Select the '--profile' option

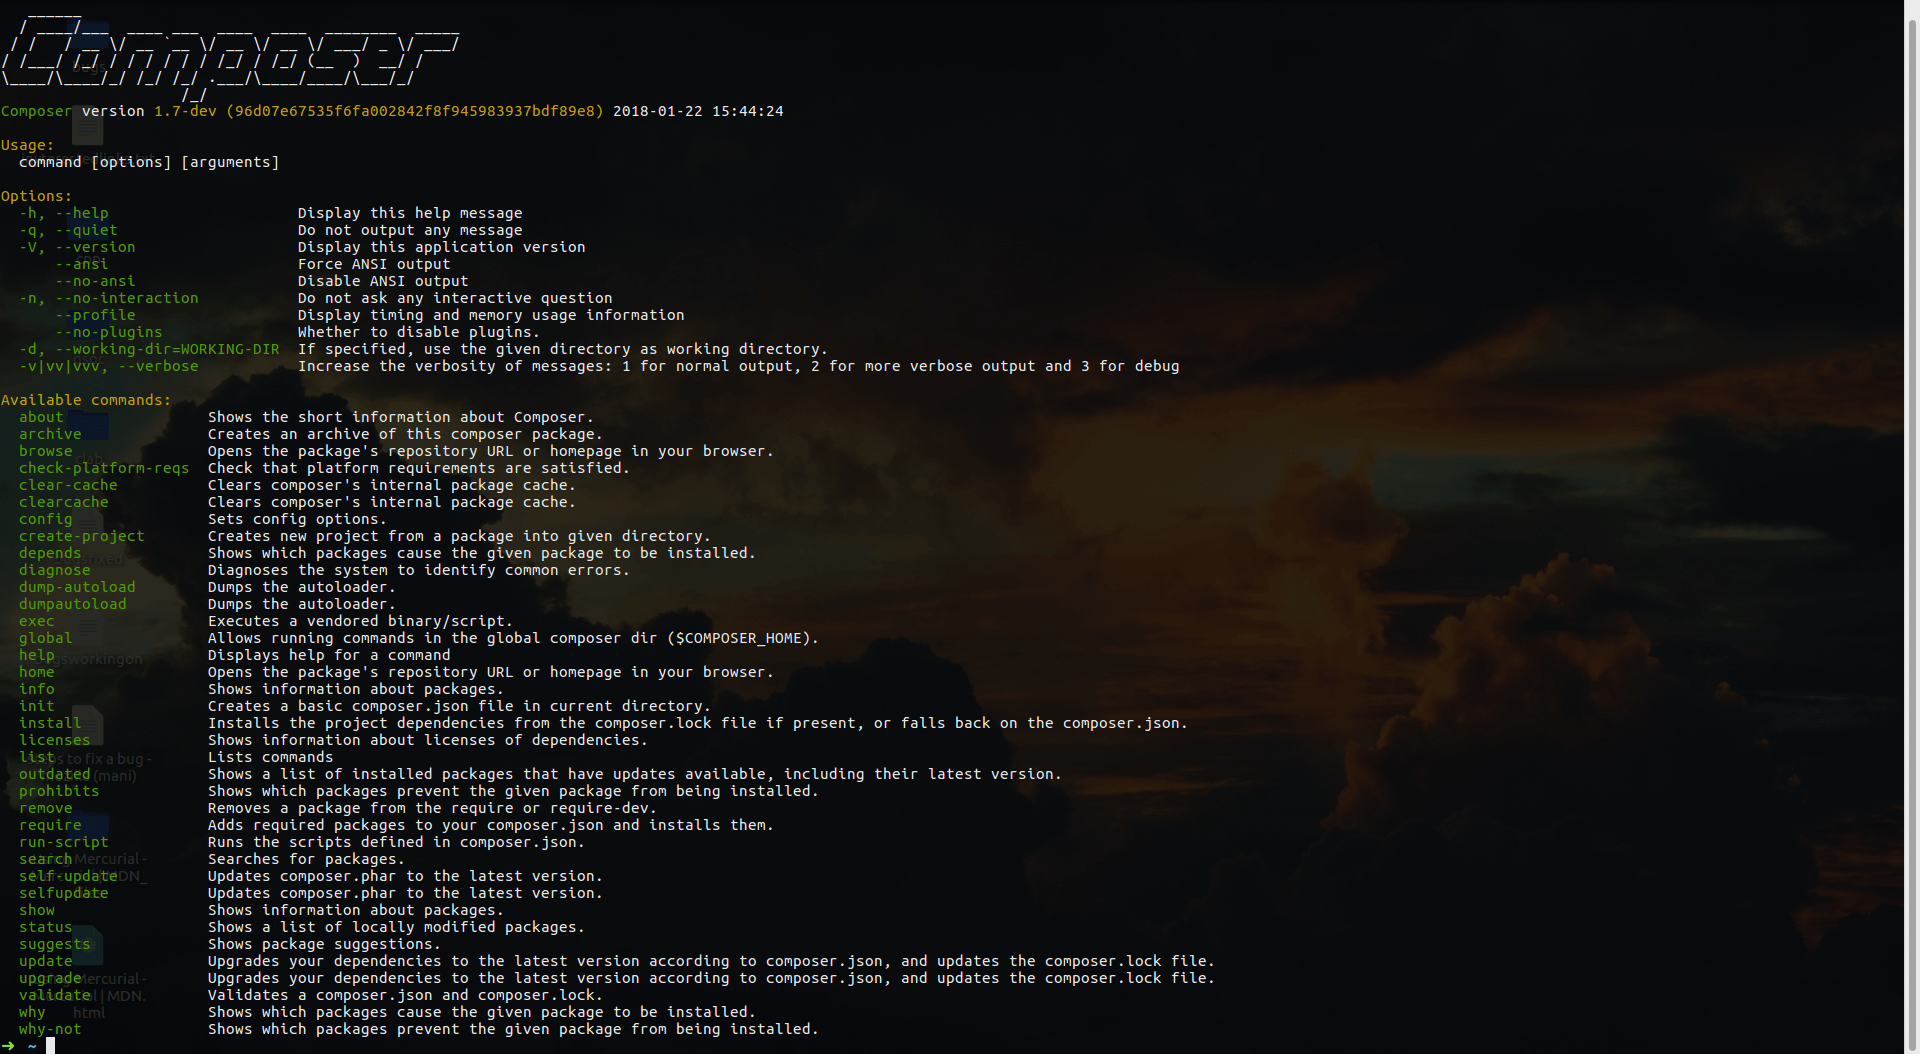[x=95, y=315]
